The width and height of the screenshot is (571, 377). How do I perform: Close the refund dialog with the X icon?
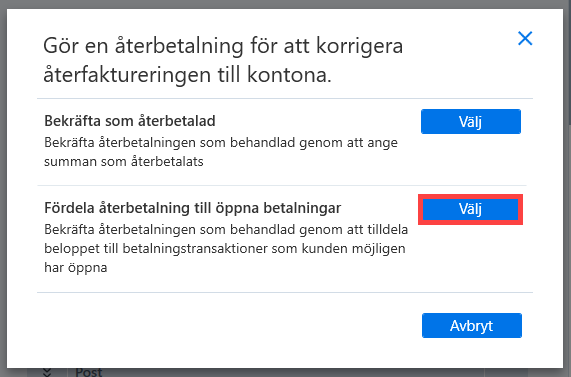525,38
